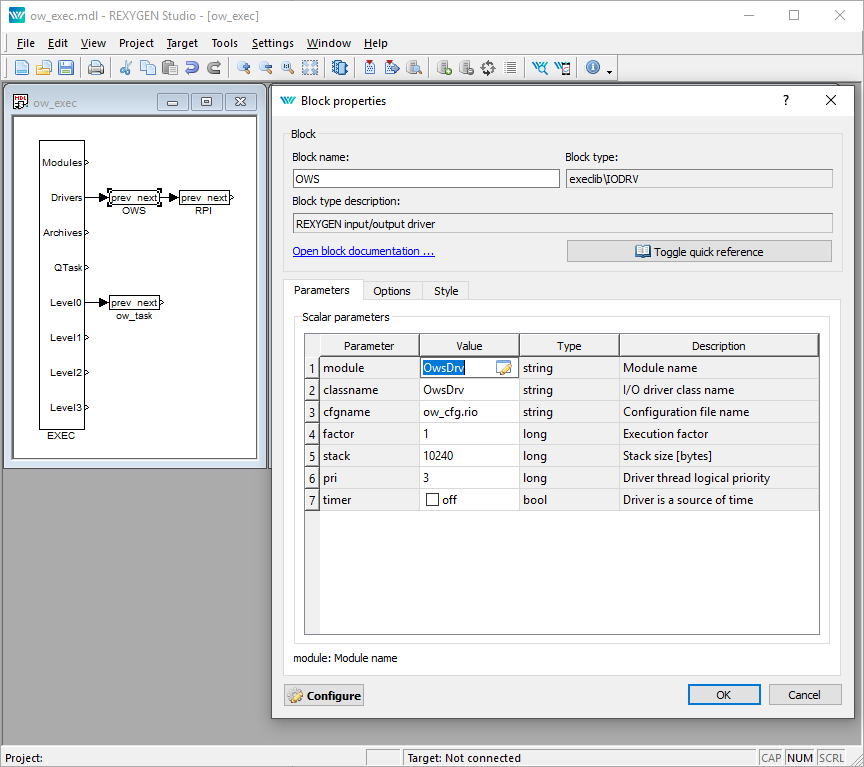864x767 pixels.
Task: Minimize the ow_exec child window
Action: click(172, 102)
